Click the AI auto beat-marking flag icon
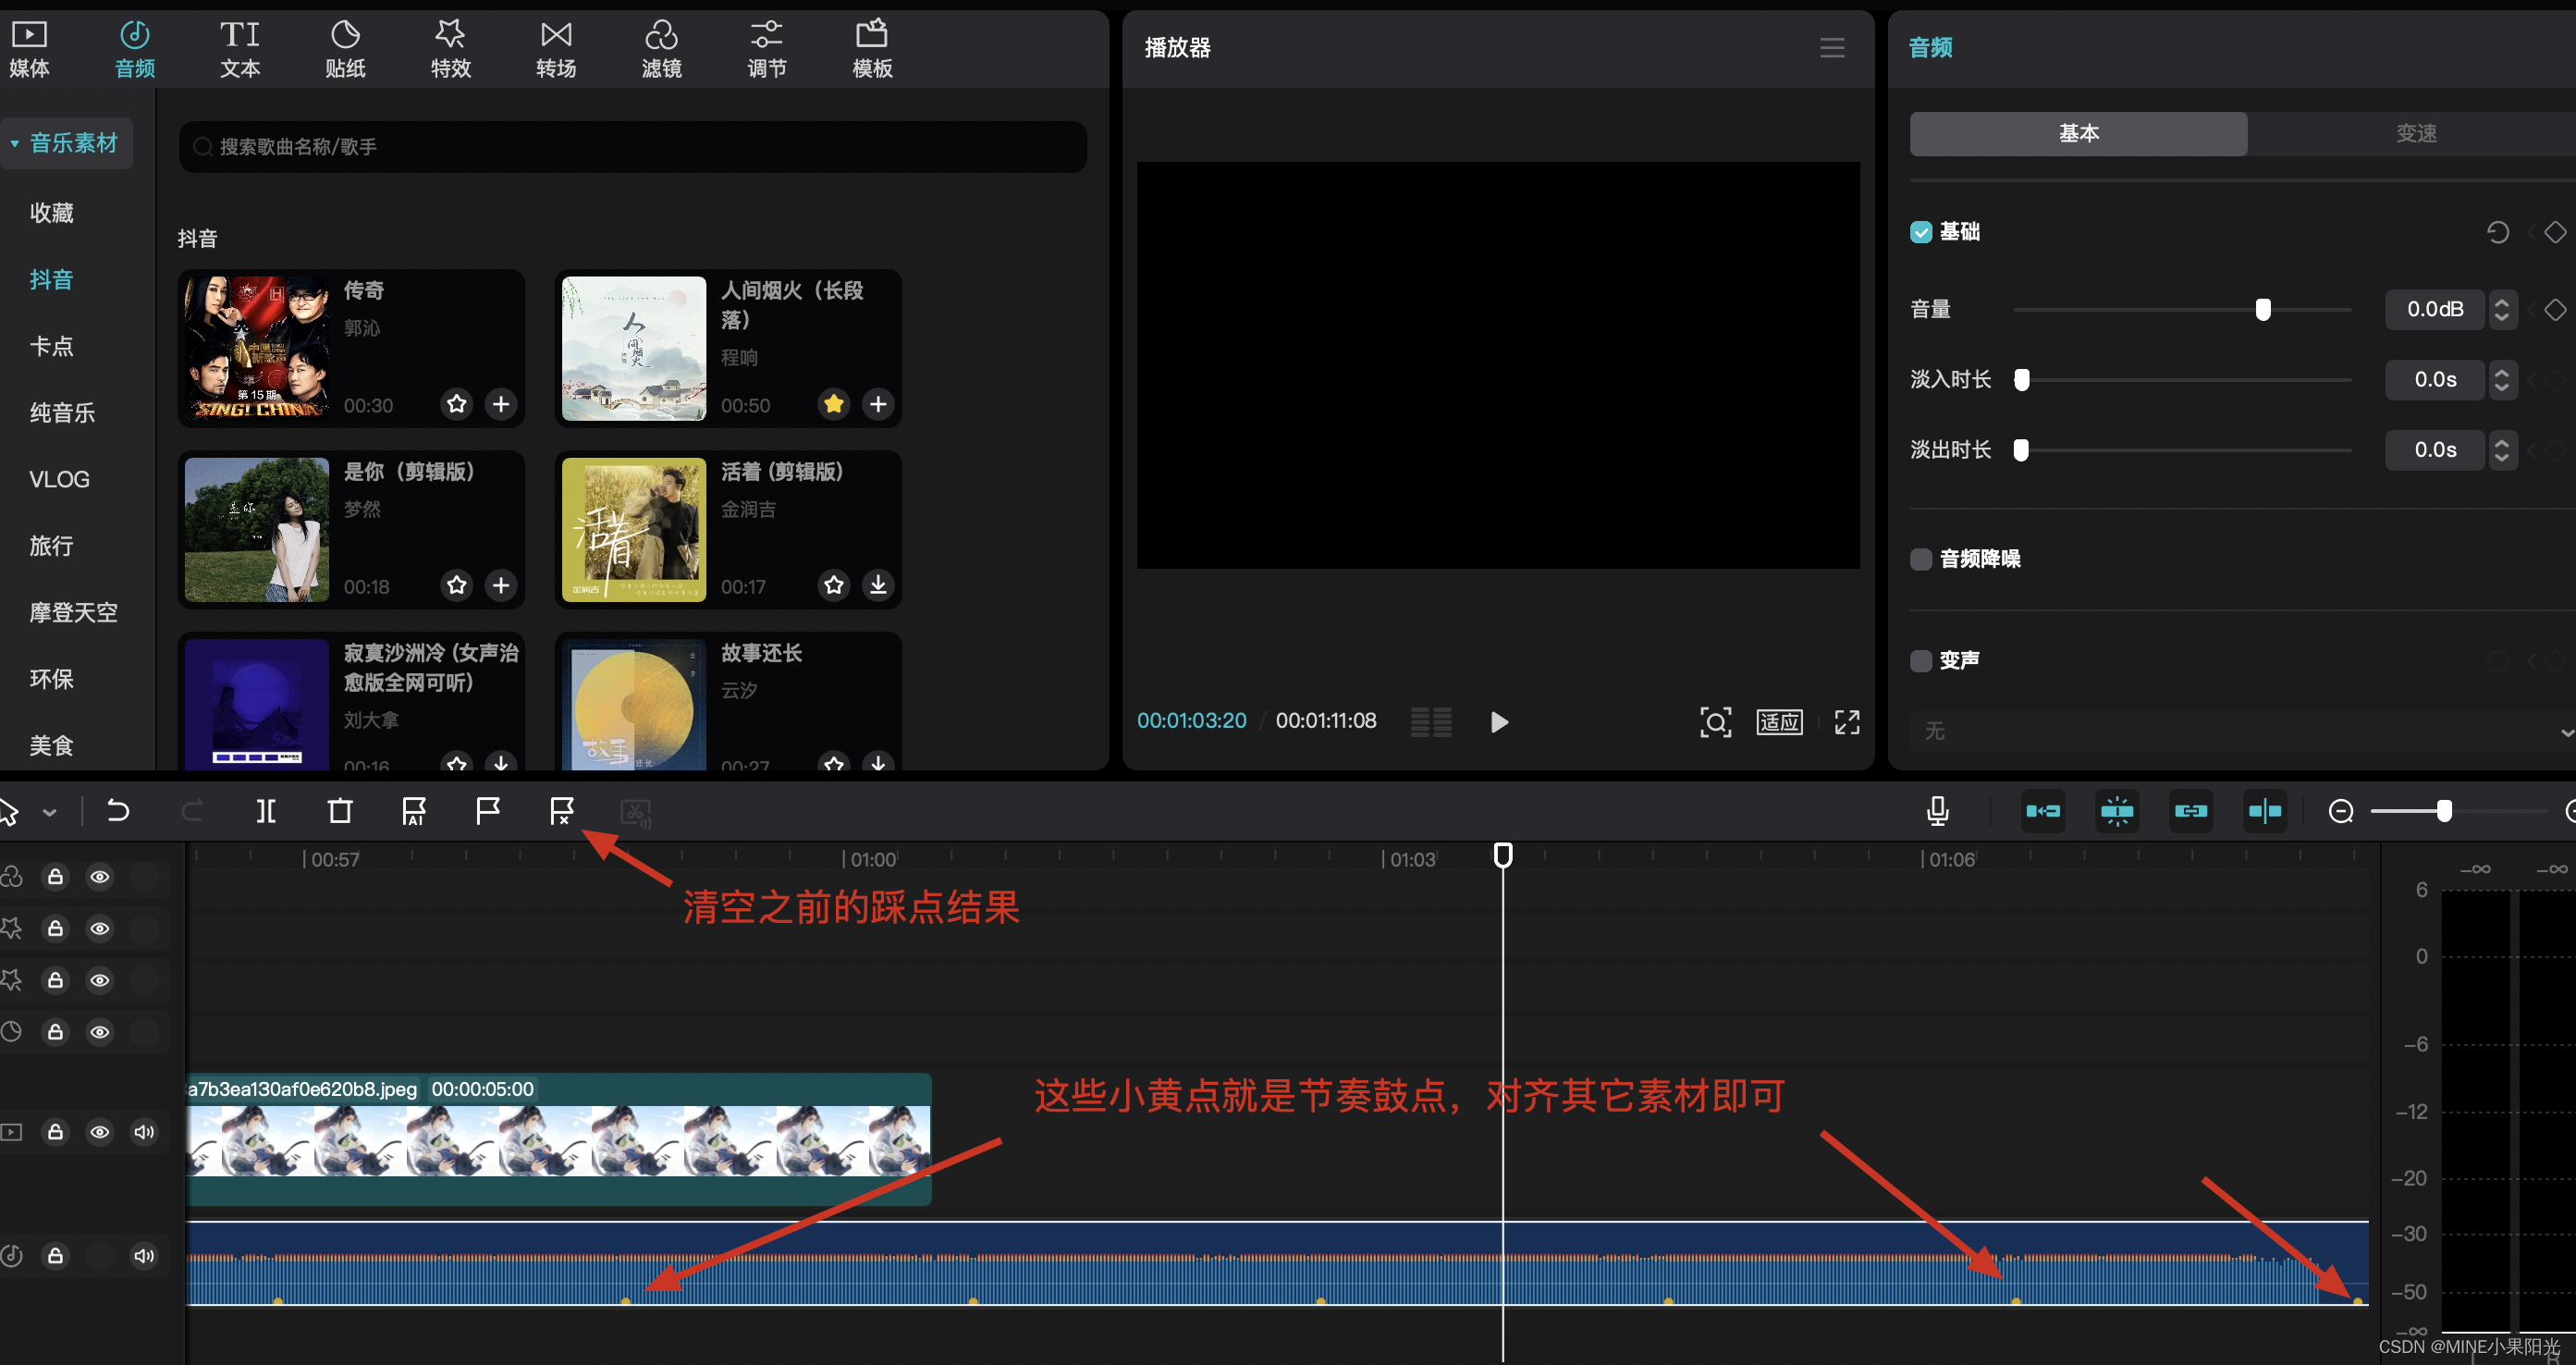 coord(414,810)
